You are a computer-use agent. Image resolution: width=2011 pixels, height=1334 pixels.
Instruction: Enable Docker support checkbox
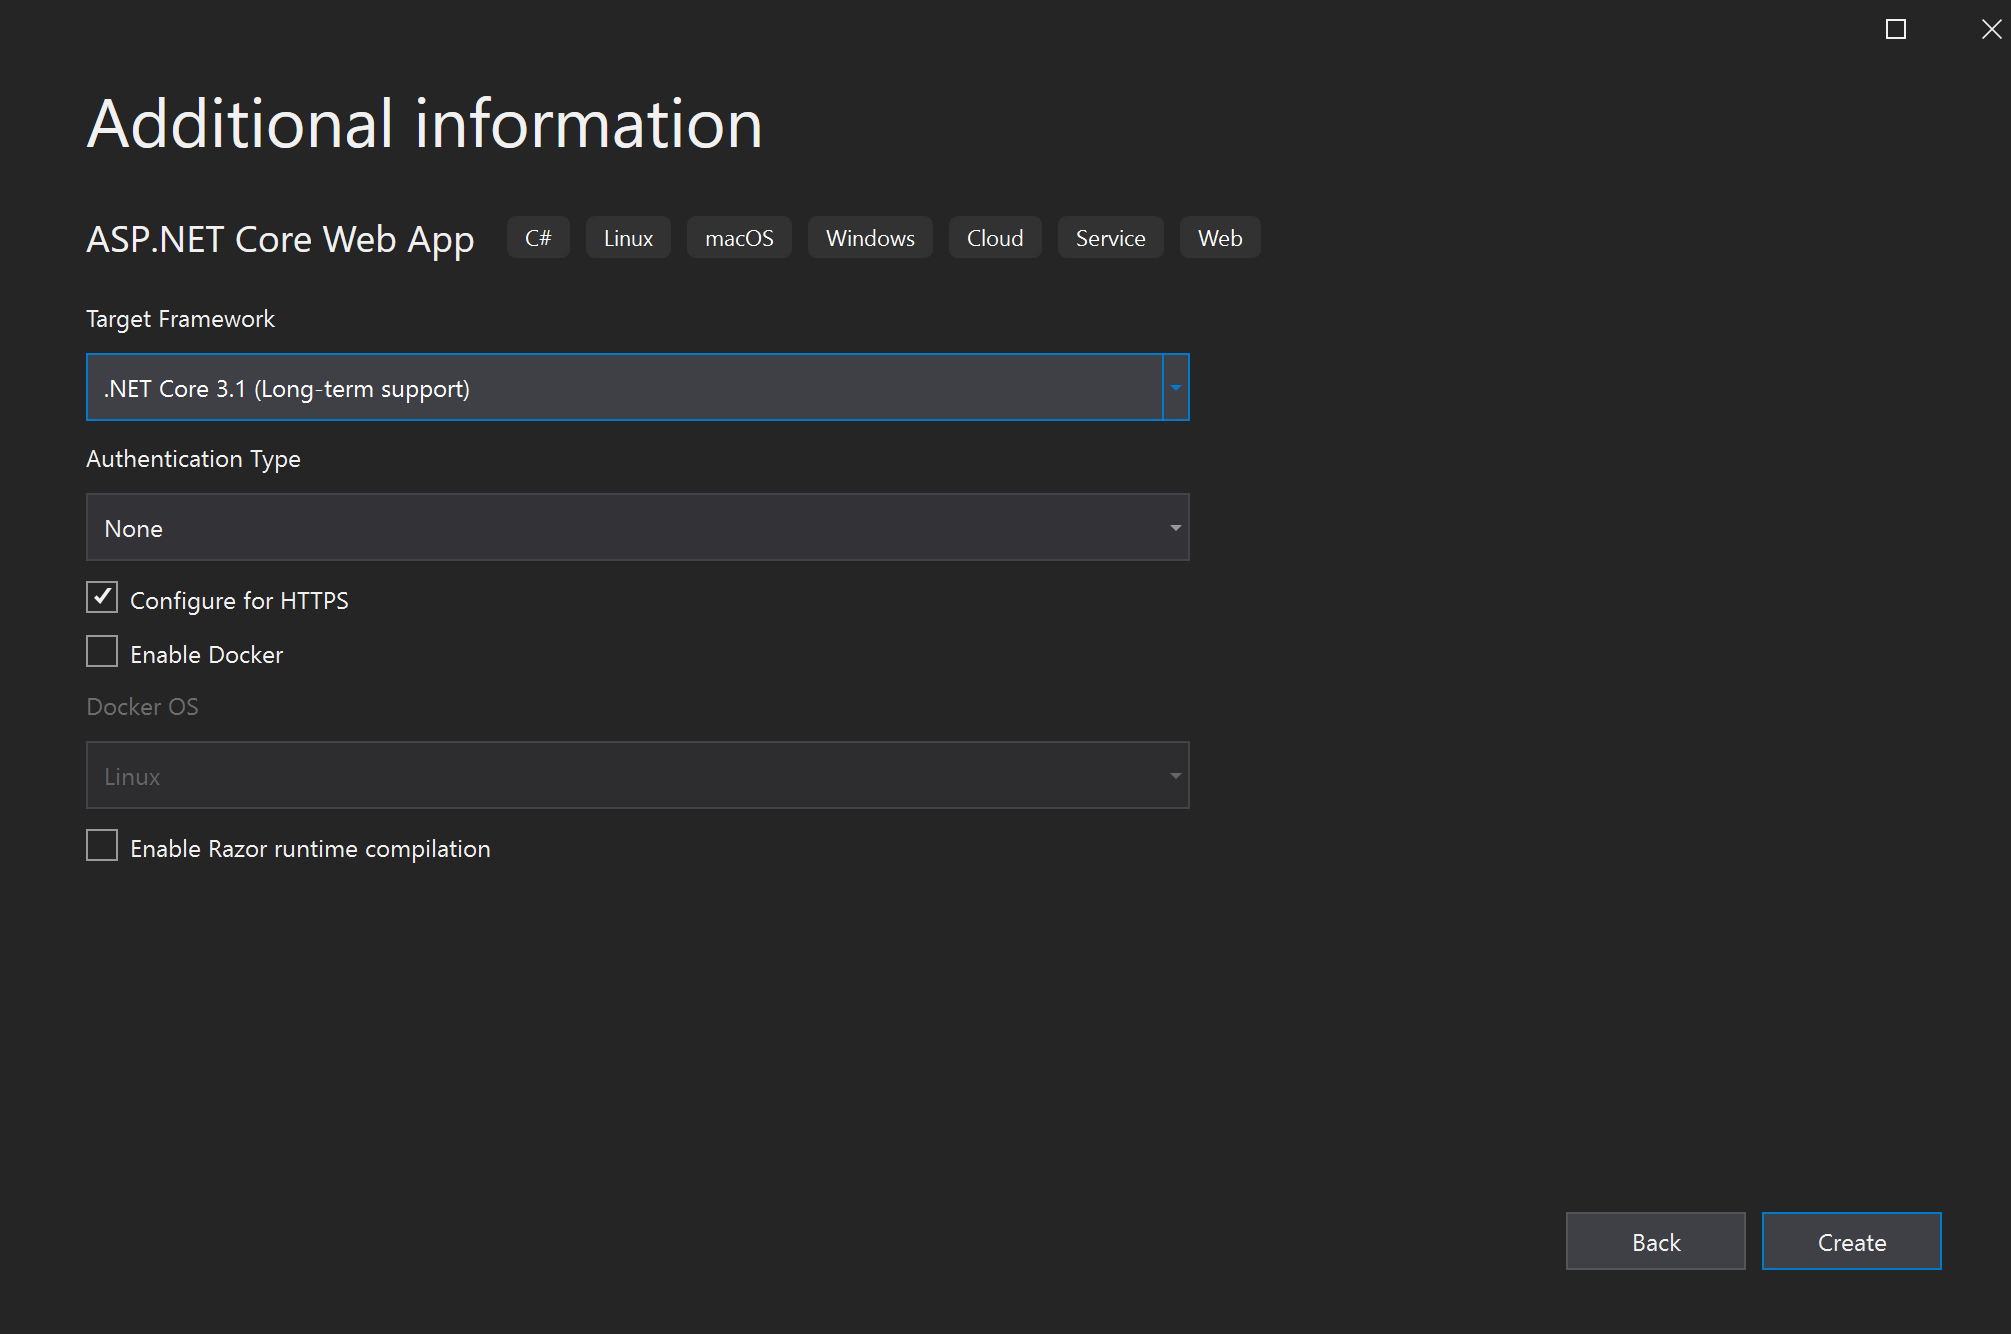[x=102, y=652]
